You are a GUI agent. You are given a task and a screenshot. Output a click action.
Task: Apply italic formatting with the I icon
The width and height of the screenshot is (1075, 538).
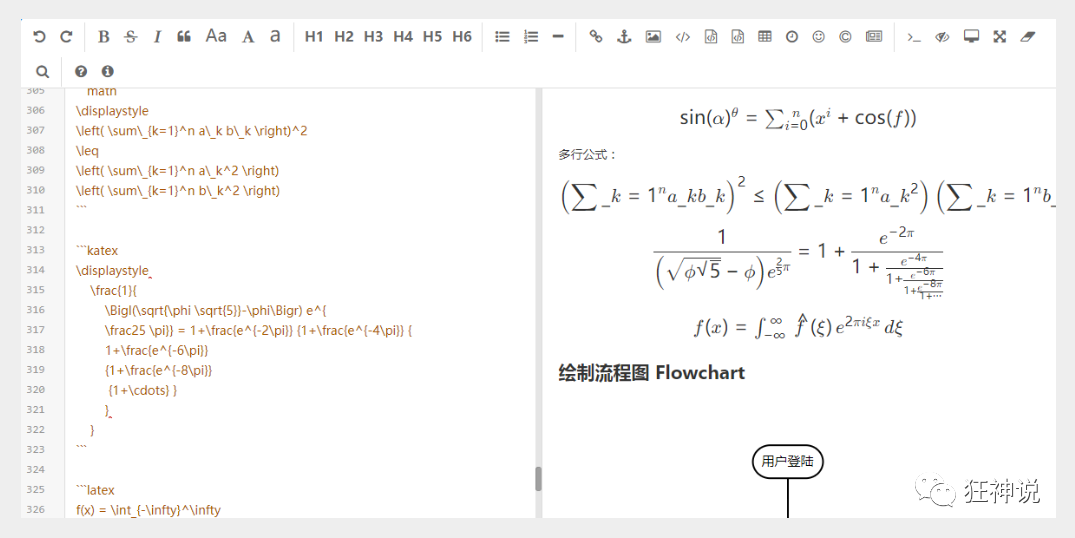click(x=157, y=36)
